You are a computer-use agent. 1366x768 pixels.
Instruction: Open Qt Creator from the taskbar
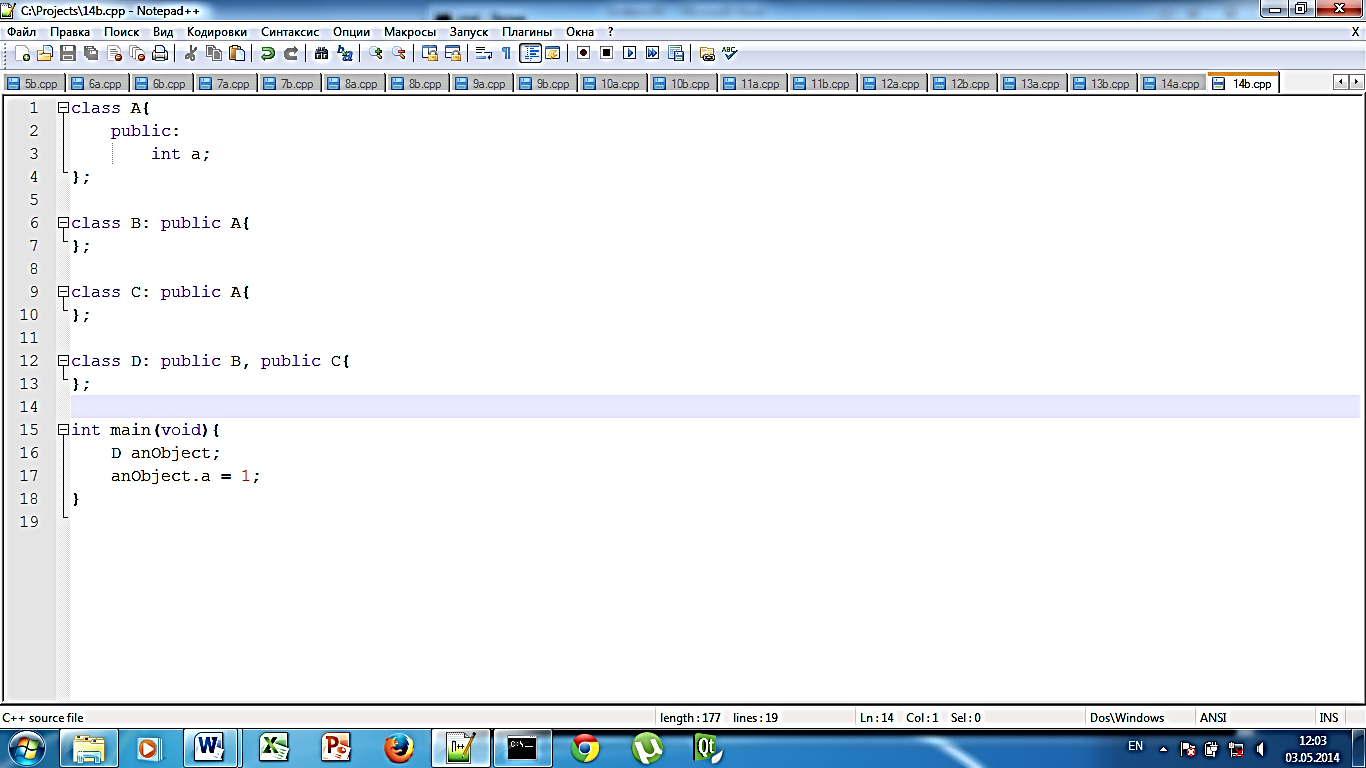[x=709, y=748]
